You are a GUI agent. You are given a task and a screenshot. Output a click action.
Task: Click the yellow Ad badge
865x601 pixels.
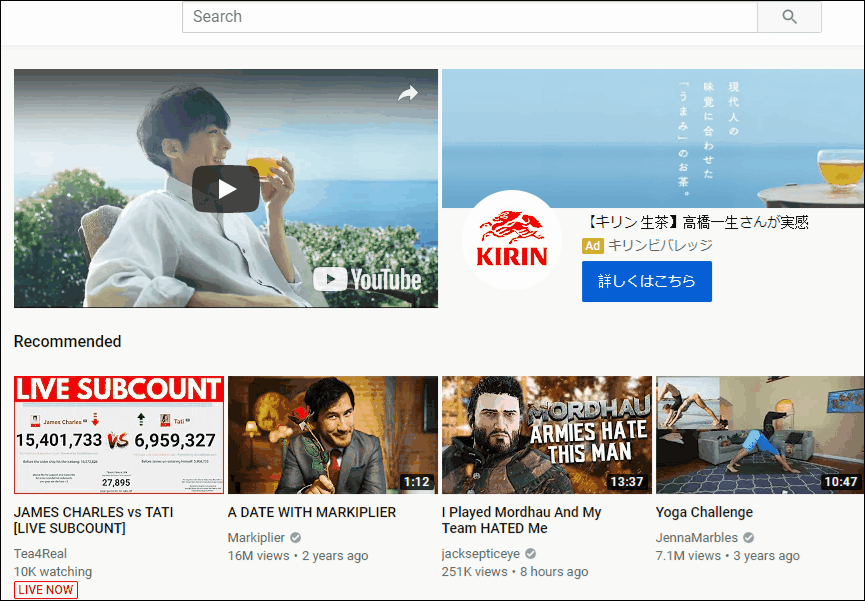click(x=592, y=246)
